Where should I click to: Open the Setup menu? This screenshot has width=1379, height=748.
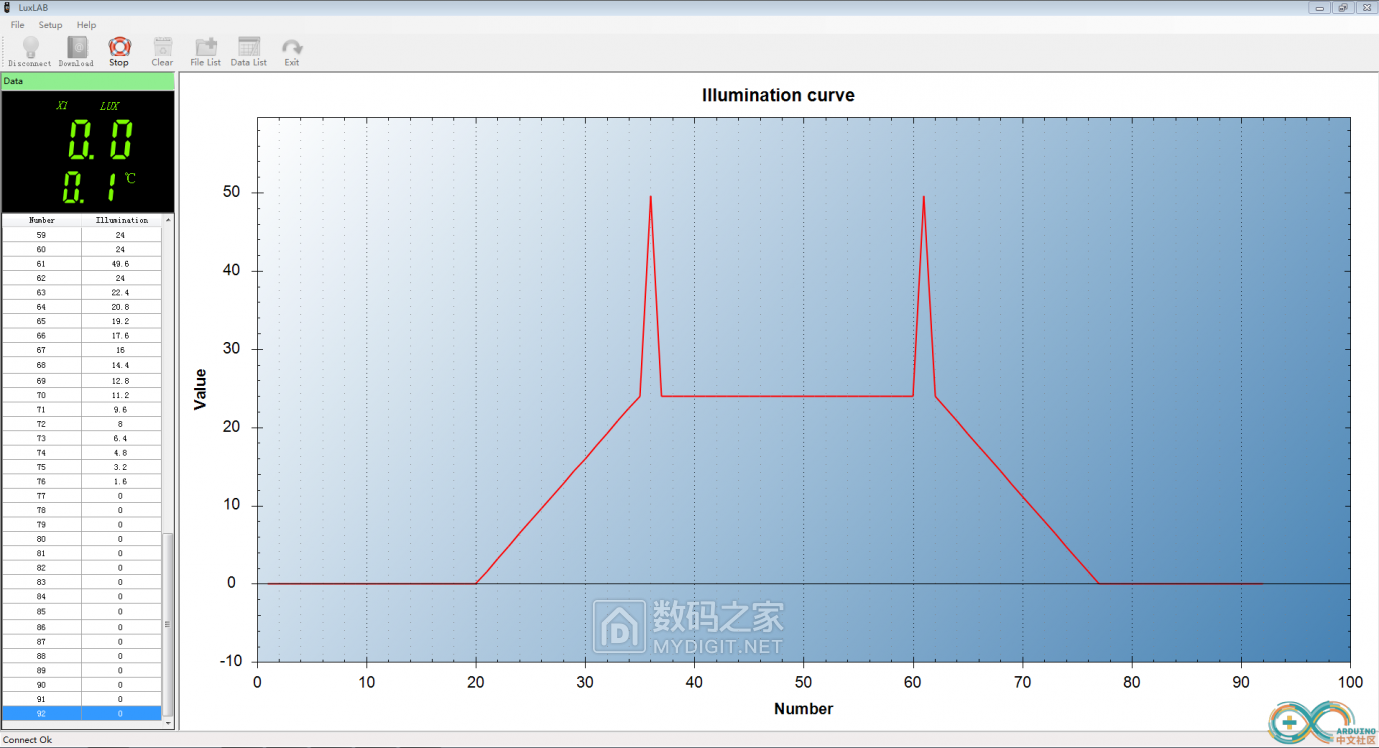pos(50,25)
